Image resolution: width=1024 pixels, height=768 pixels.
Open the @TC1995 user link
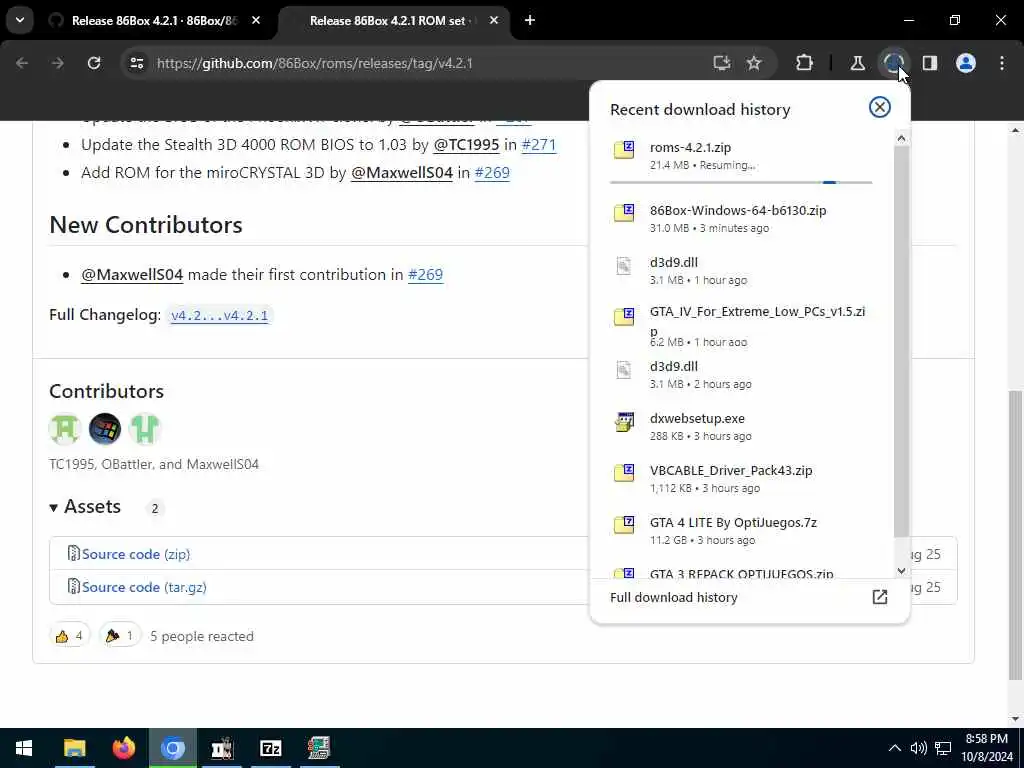point(466,144)
